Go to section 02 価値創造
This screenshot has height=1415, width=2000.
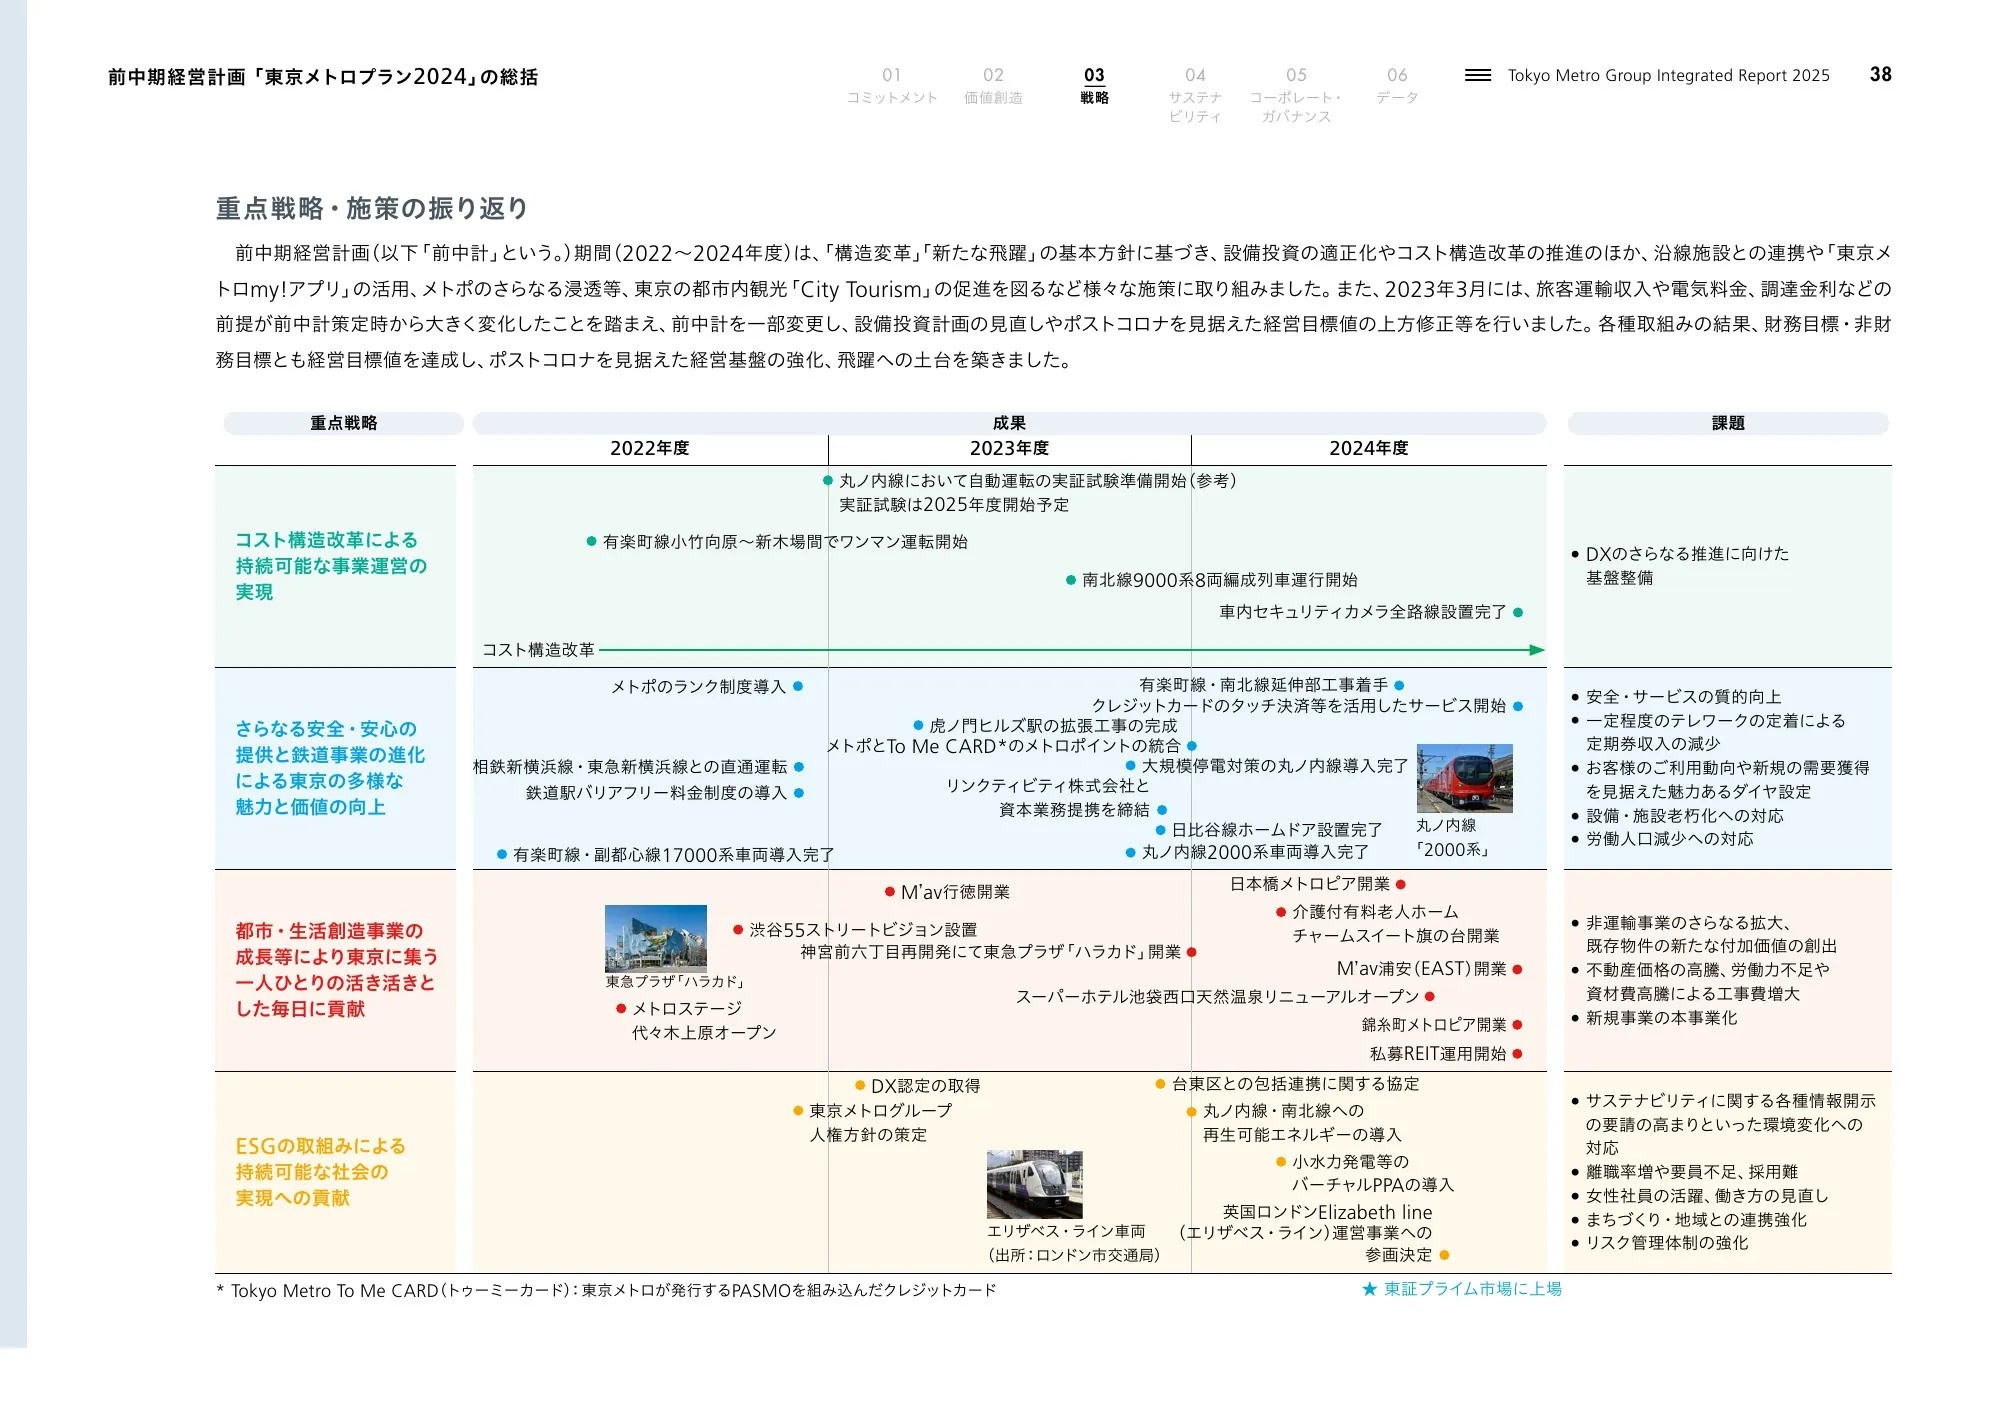pyautogui.click(x=993, y=86)
